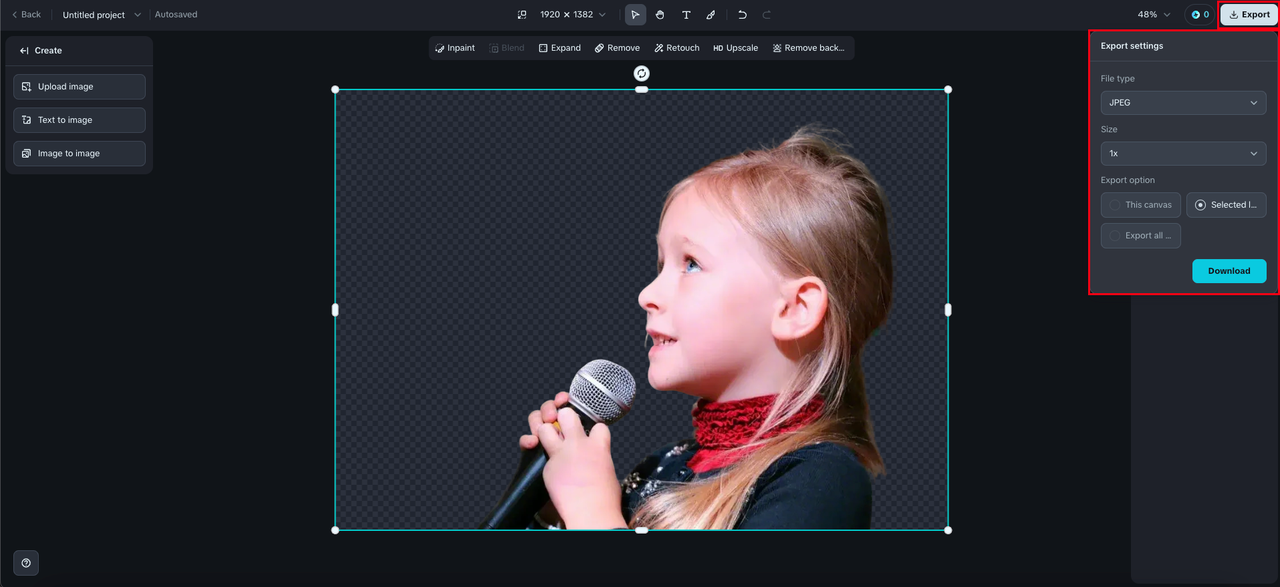The height and width of the screenshot is (587, 1280).
Task: Choose Remove background tool
Action: [809, 48]
